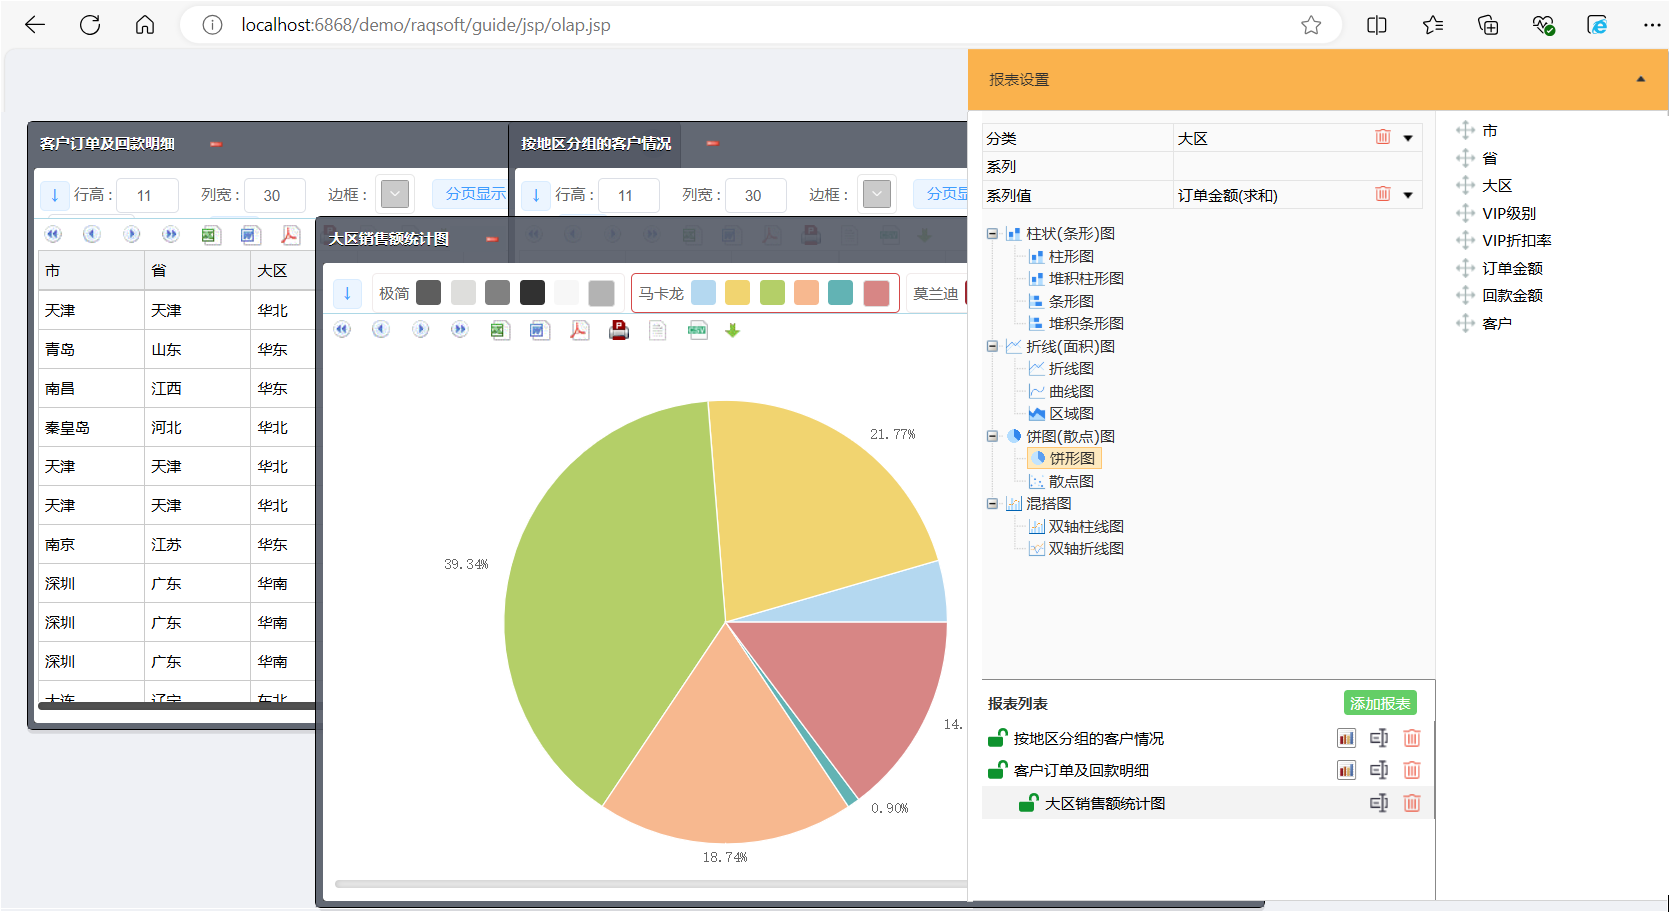The image size is (1670, 912).
Task: Toggle the lock on 客户订单及回款明细
Action: 997,770
